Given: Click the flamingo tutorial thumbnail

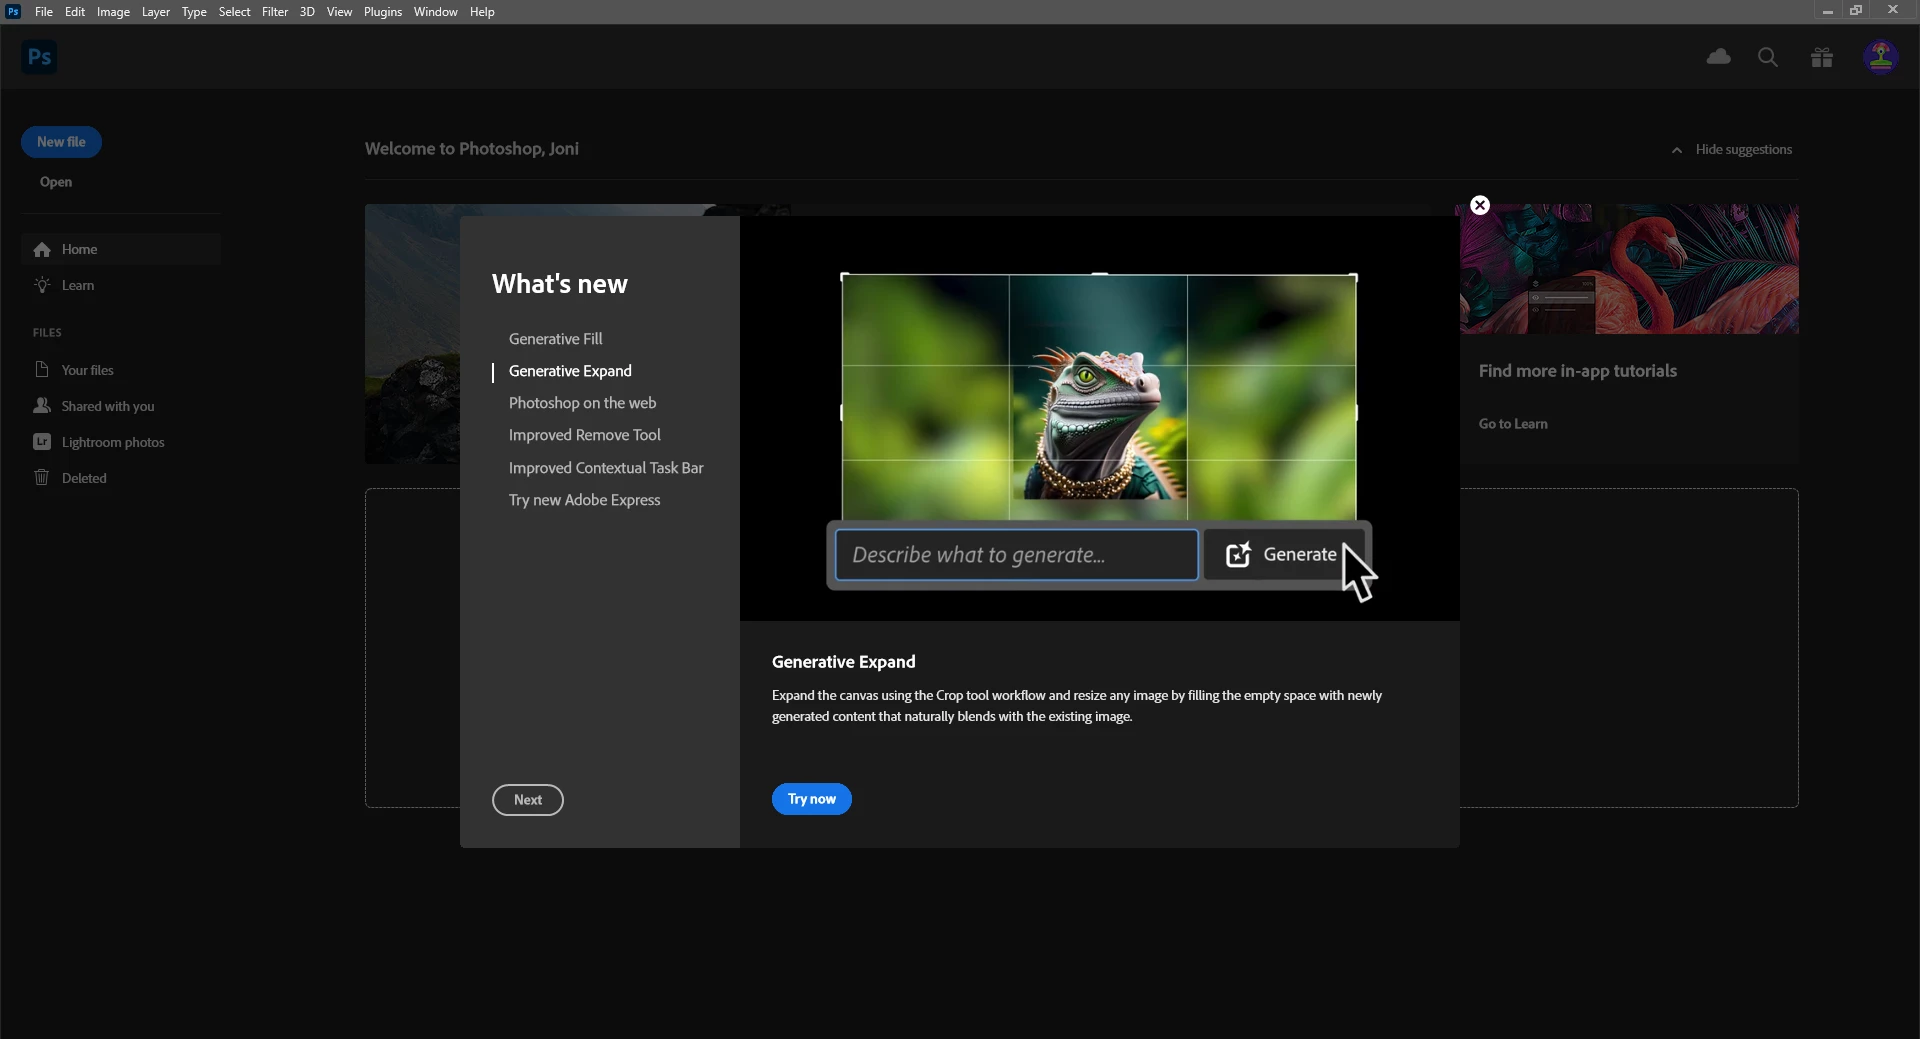Looking at the screenshot, I should 1629,269.
